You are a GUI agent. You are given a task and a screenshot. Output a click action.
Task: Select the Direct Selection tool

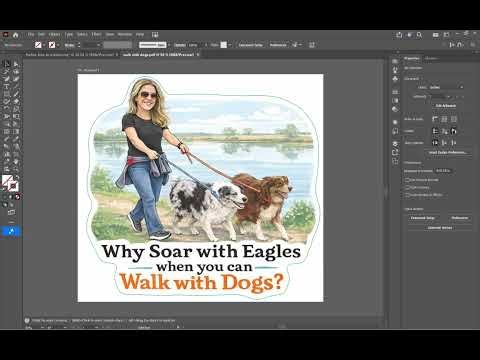coord(16,63)
